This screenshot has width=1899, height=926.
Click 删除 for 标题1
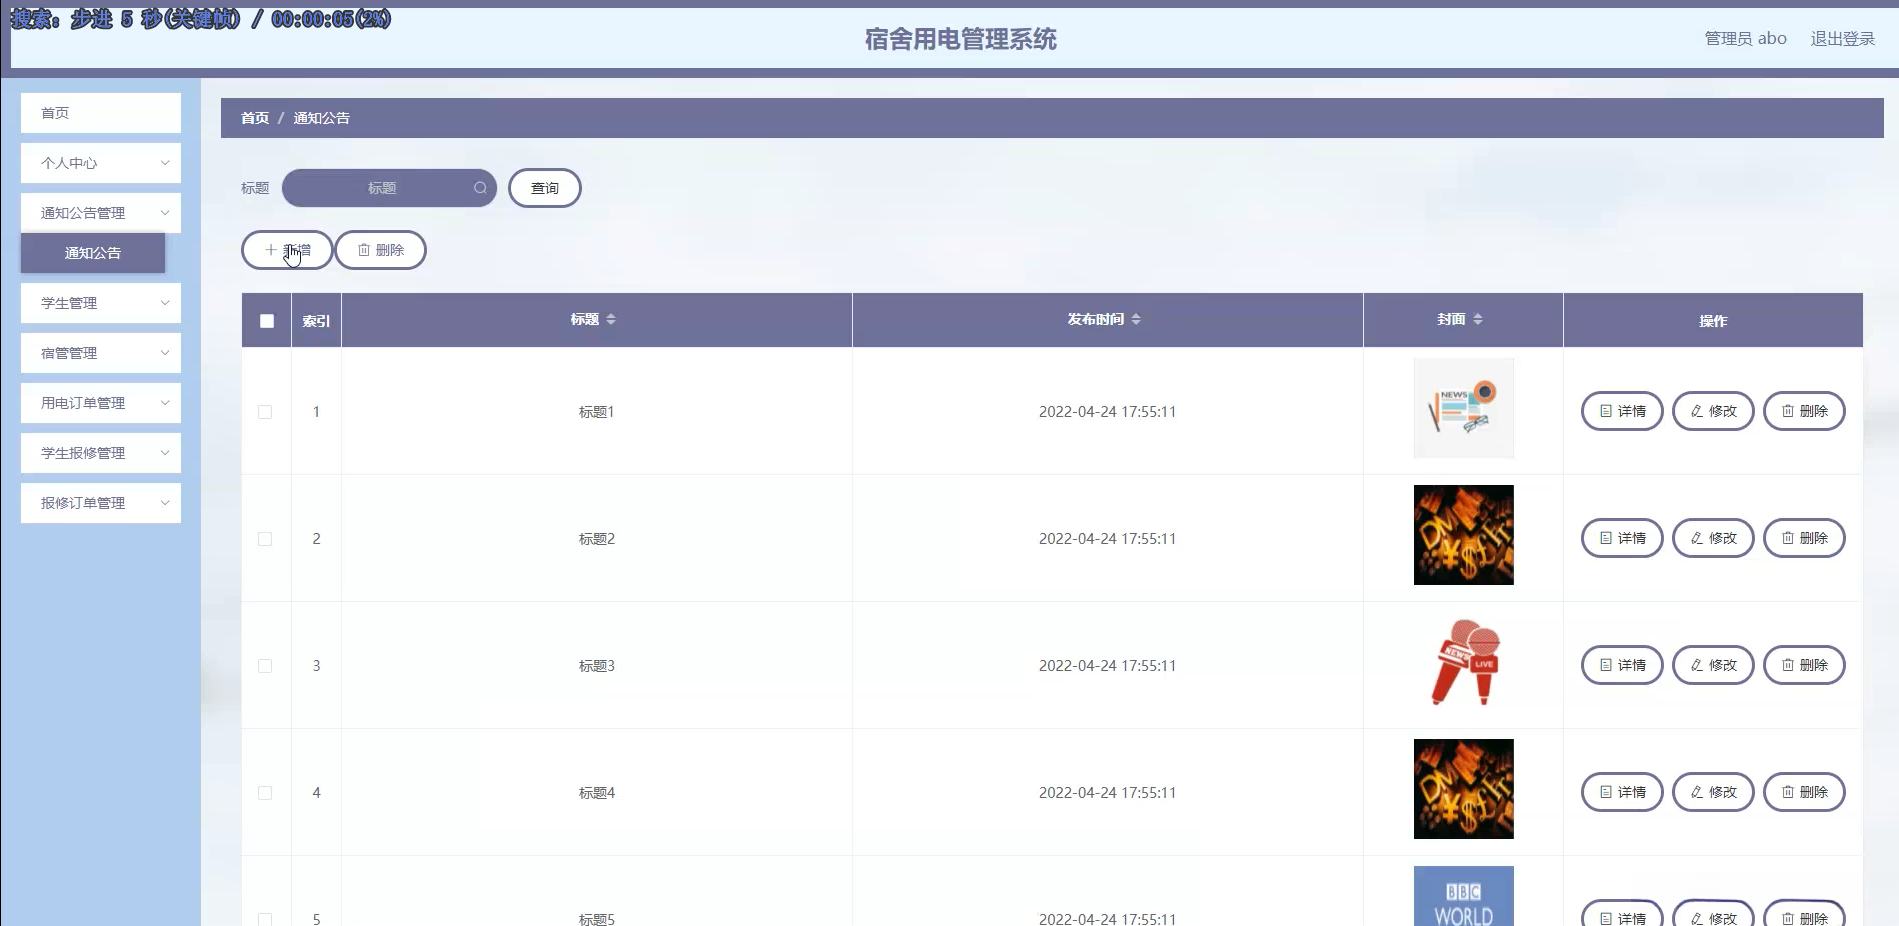click(x=1804, y=411)
